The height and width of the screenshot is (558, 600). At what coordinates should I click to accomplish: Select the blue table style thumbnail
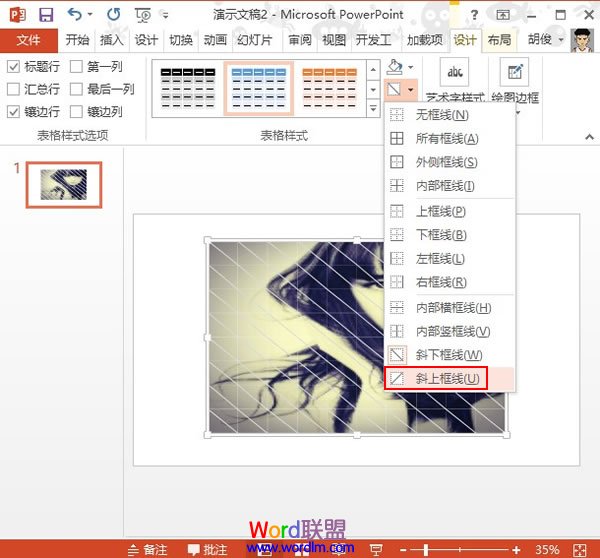tap(259, 88)
